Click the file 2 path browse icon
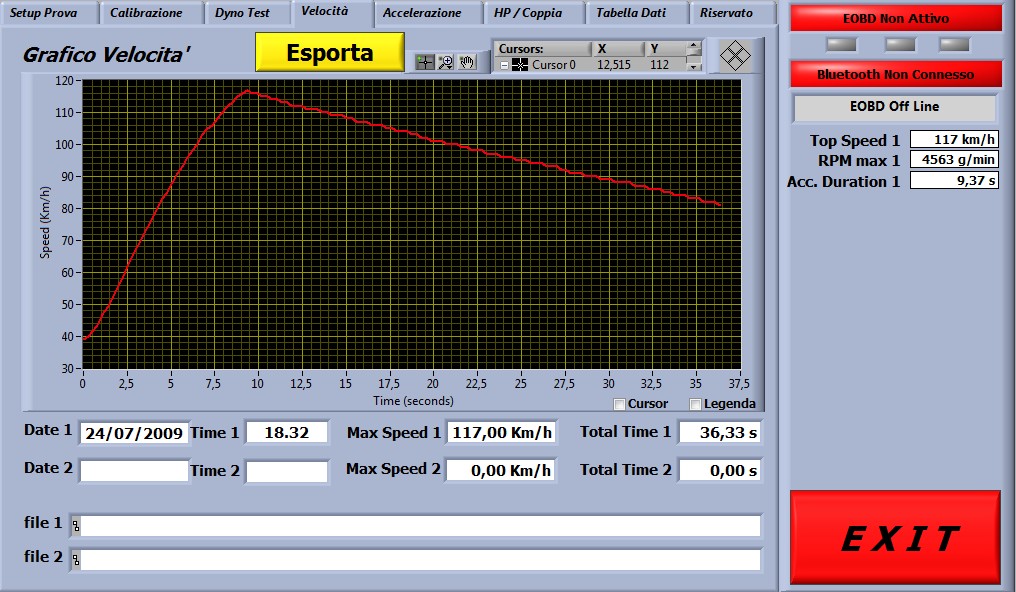 [x=76, y=560]
